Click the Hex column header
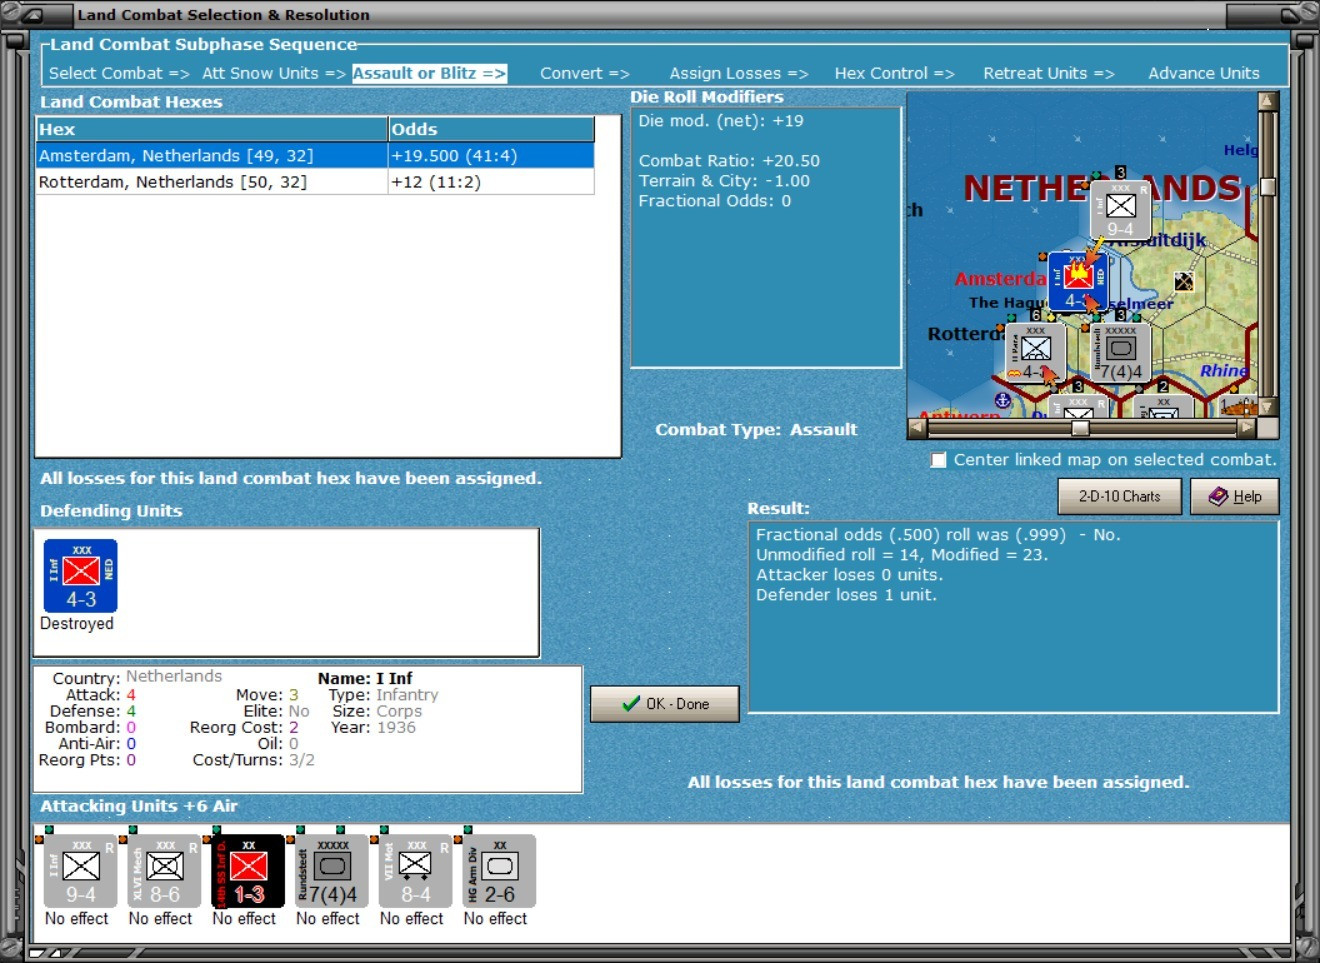The image size is (1320, 963). click(212, 129)
